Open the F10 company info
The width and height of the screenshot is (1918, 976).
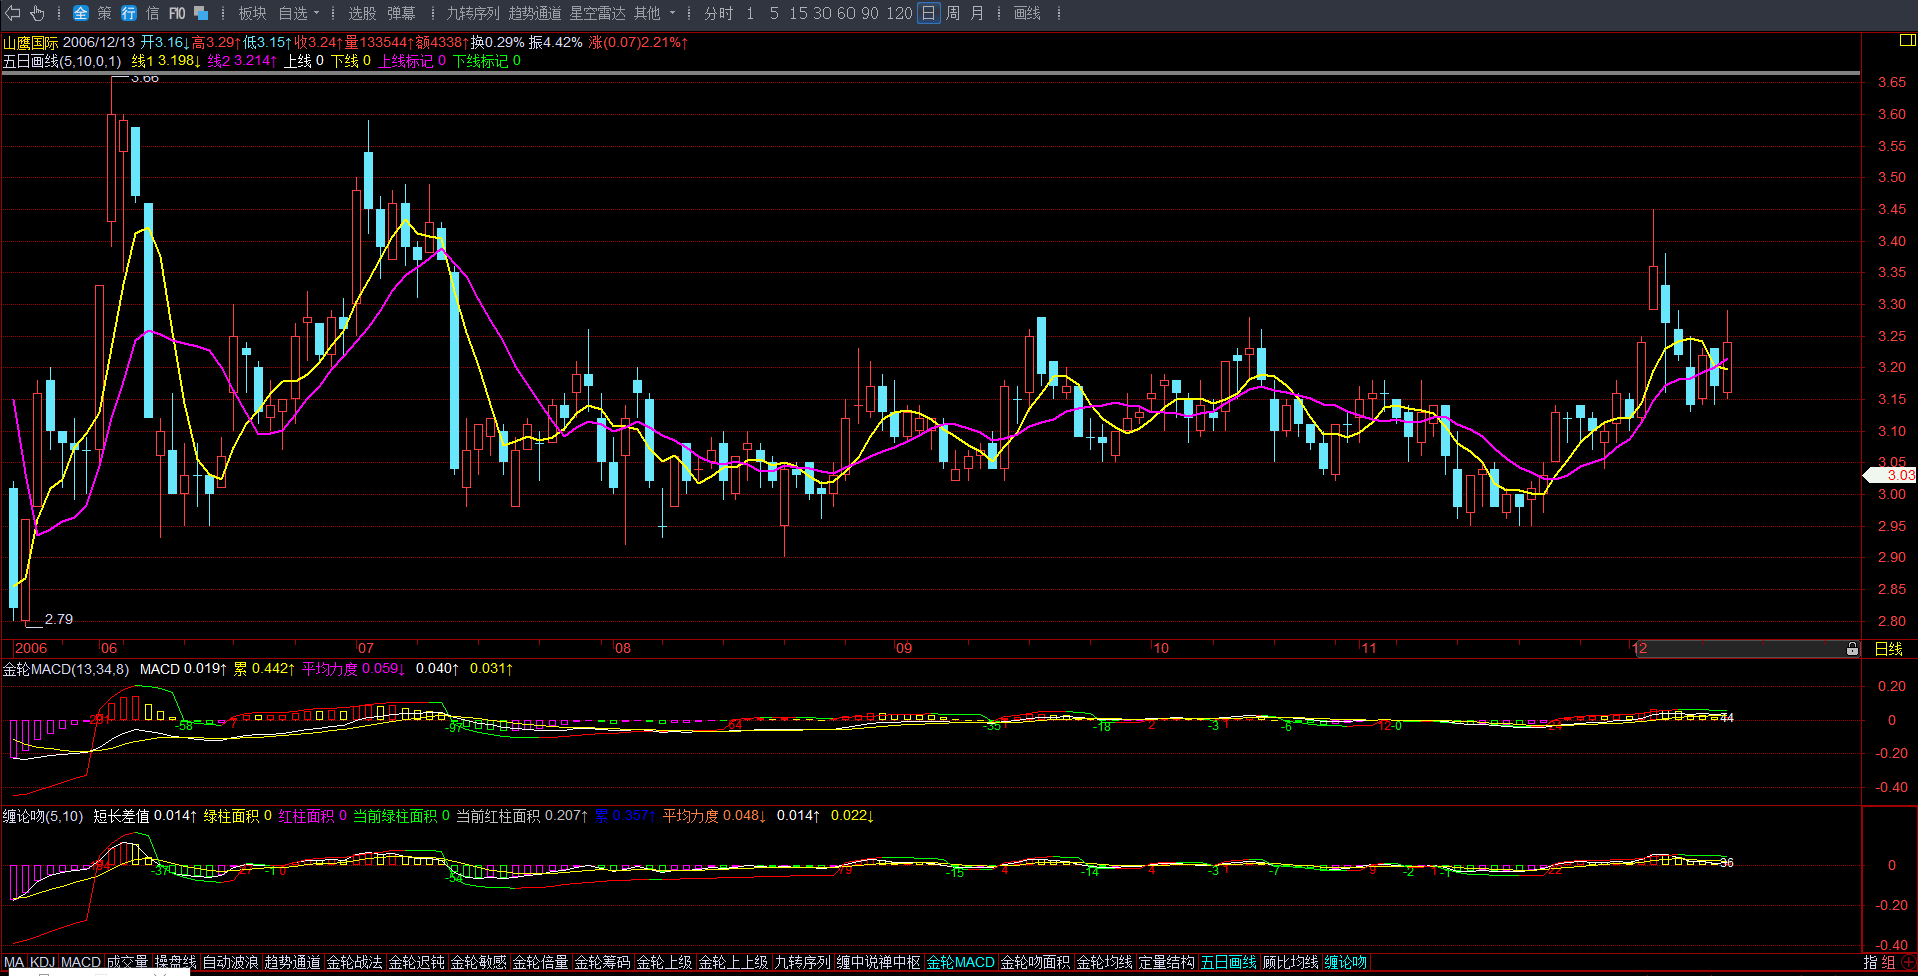pos(177,13)
